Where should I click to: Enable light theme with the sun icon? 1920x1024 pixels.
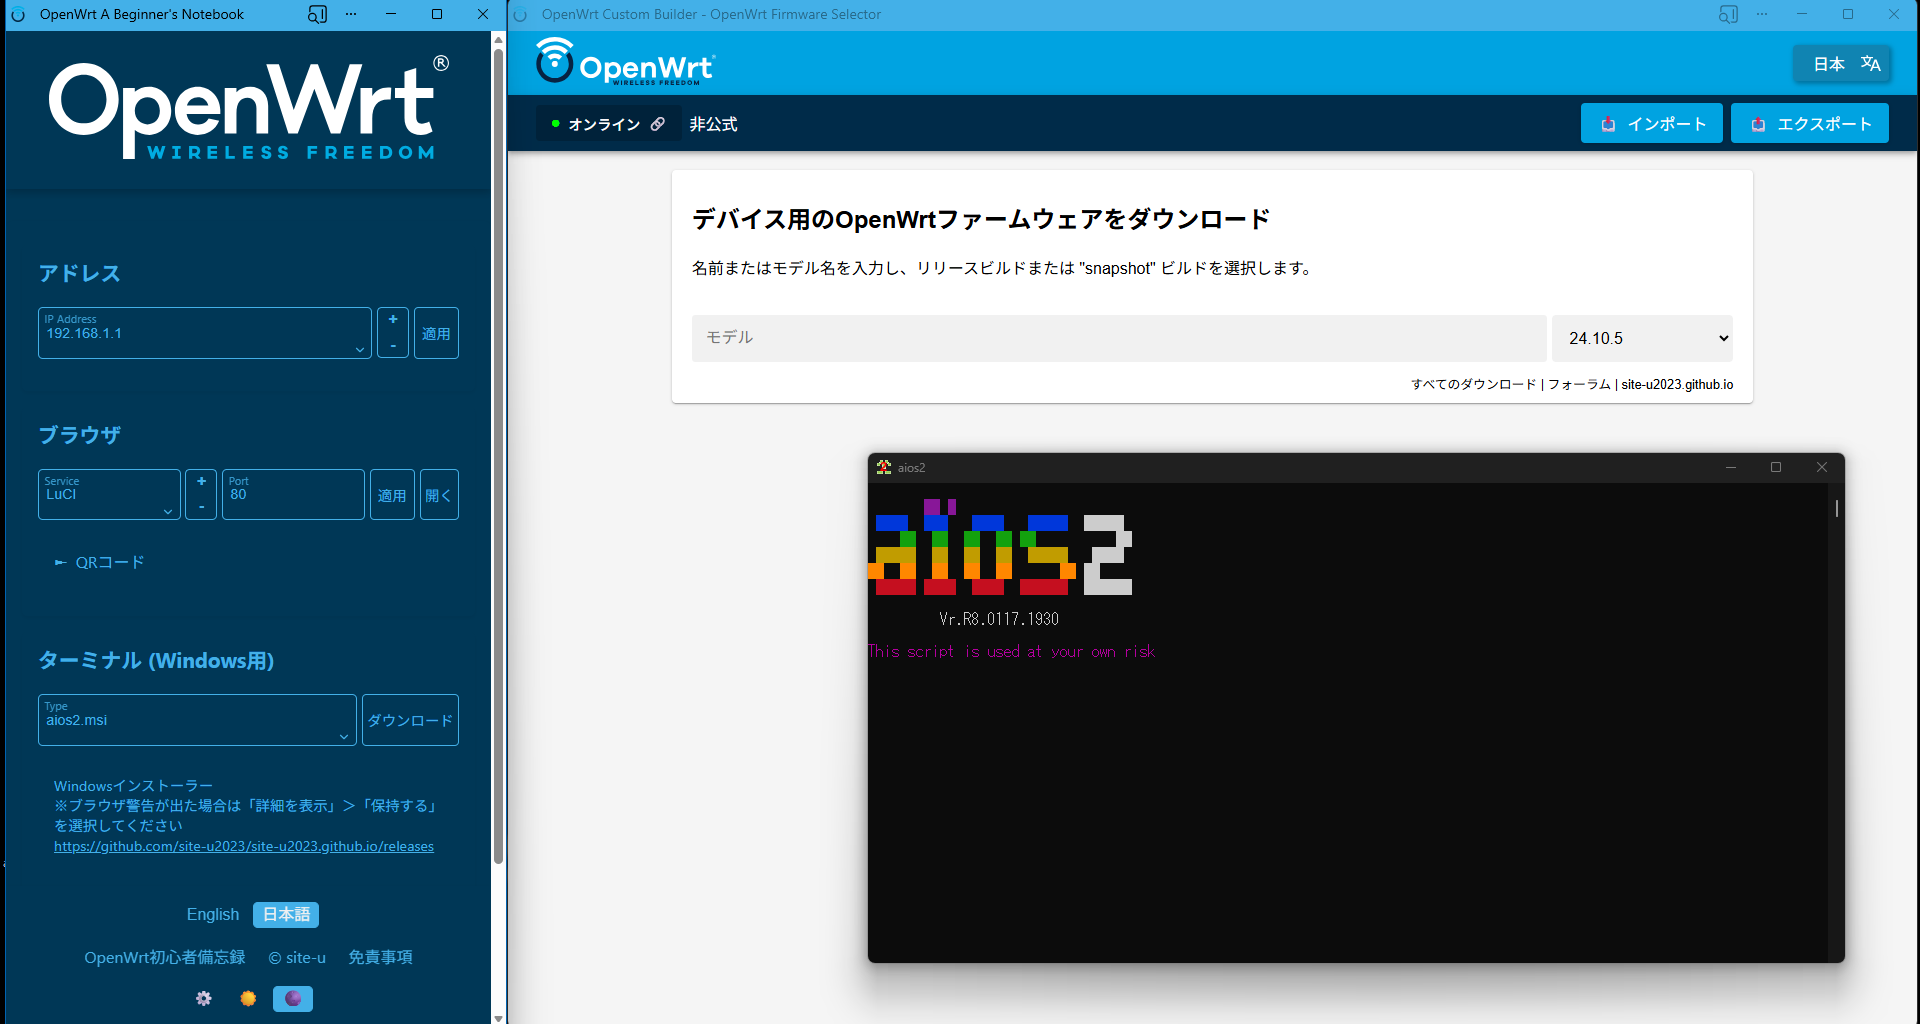point(247,998)
